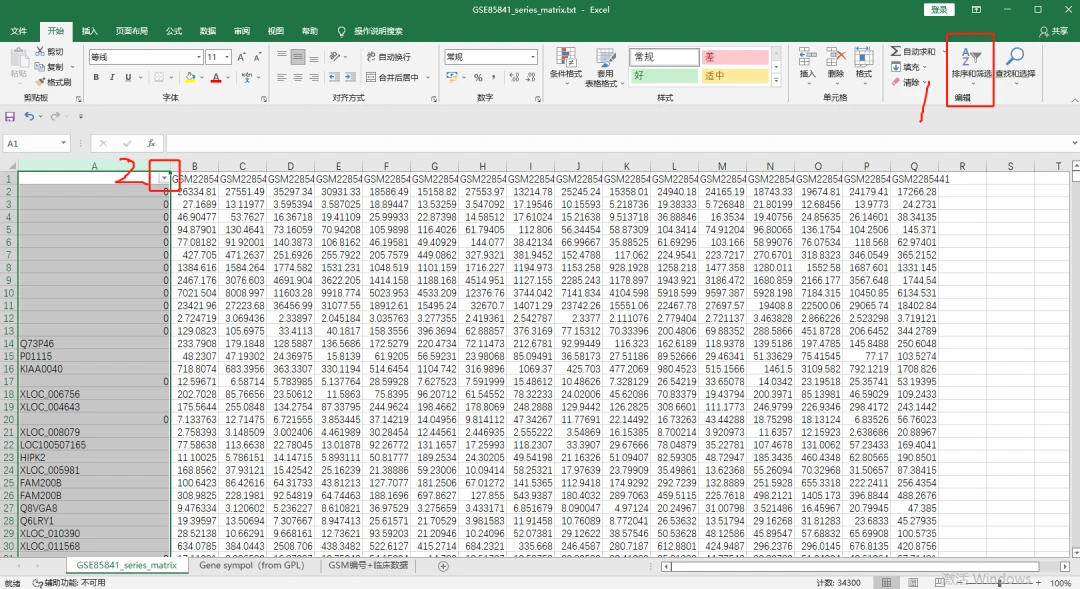Open the font name dropdown (等线)

tap(199, 57)
